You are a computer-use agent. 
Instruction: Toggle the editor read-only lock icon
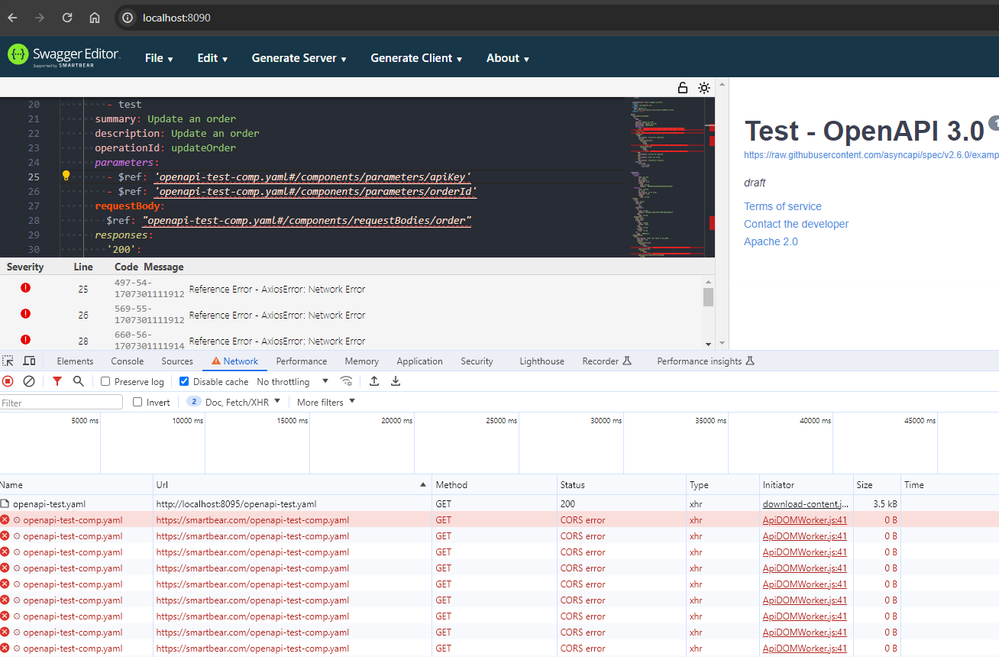(683, 88)
